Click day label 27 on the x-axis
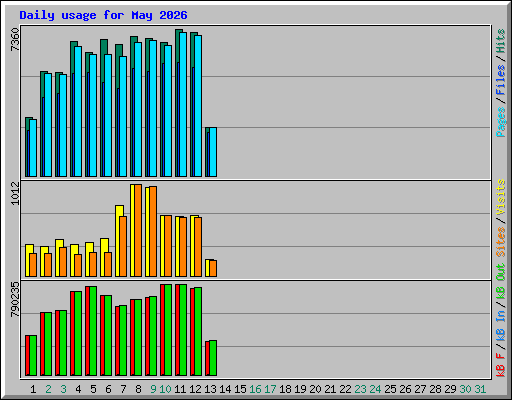512x400 pixels. (420, 389)
